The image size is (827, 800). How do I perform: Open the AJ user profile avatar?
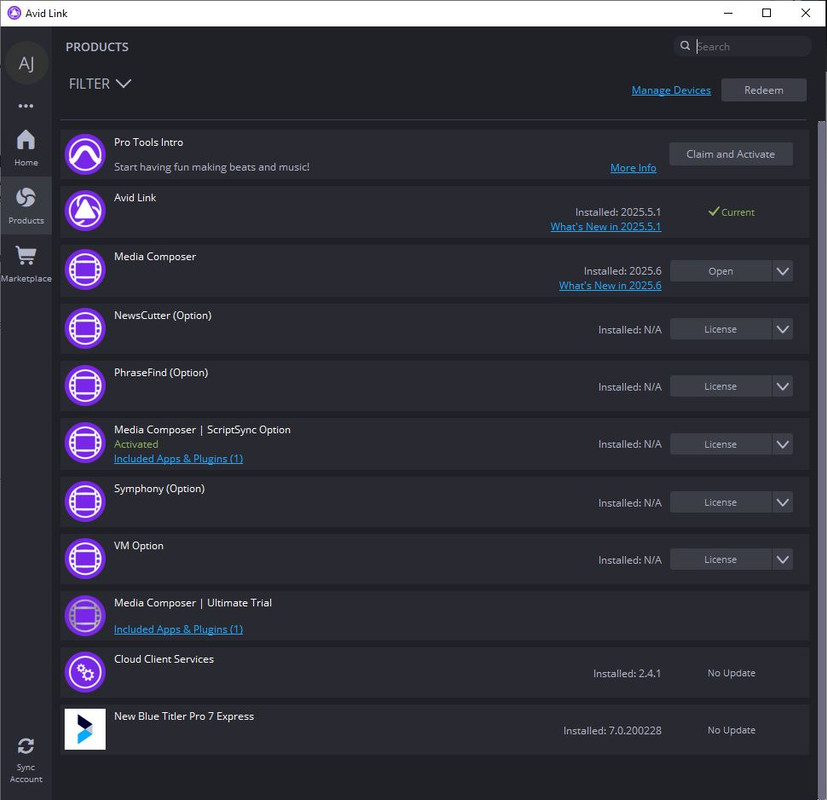26,63
